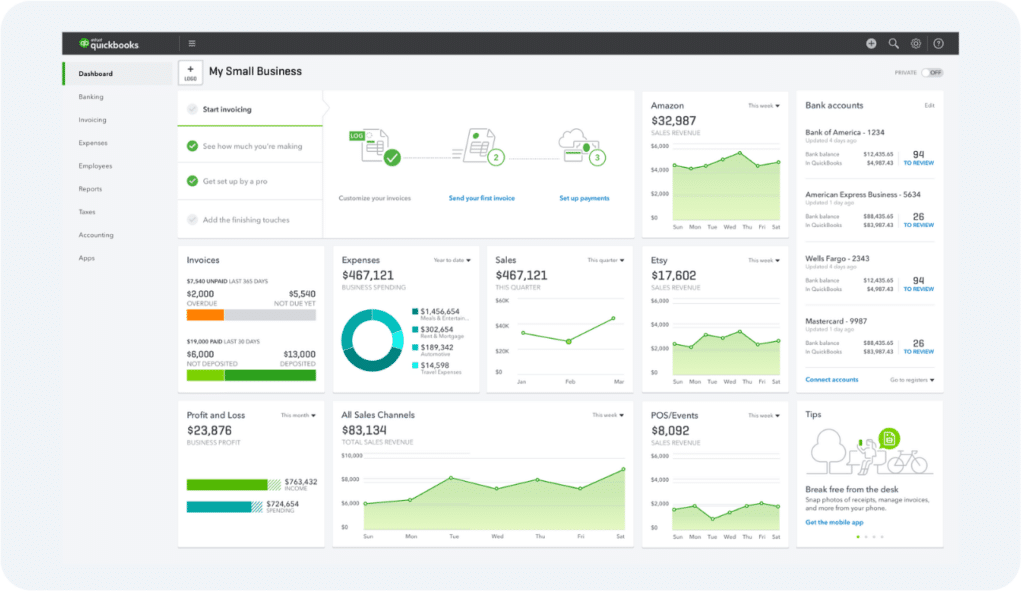Select first Tips carousel dot
1024x591 pixels.
coord(857,537)
